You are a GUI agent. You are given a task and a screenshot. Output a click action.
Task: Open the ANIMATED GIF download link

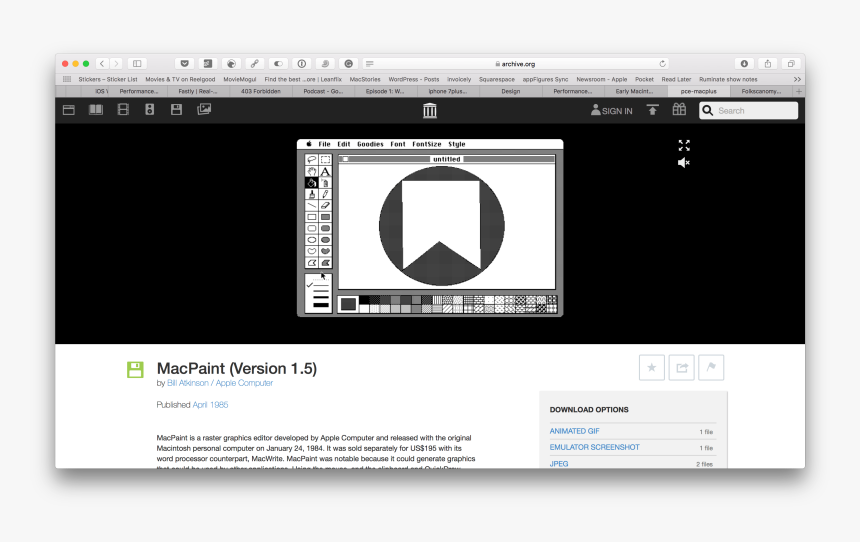click(x=574, y=431)
